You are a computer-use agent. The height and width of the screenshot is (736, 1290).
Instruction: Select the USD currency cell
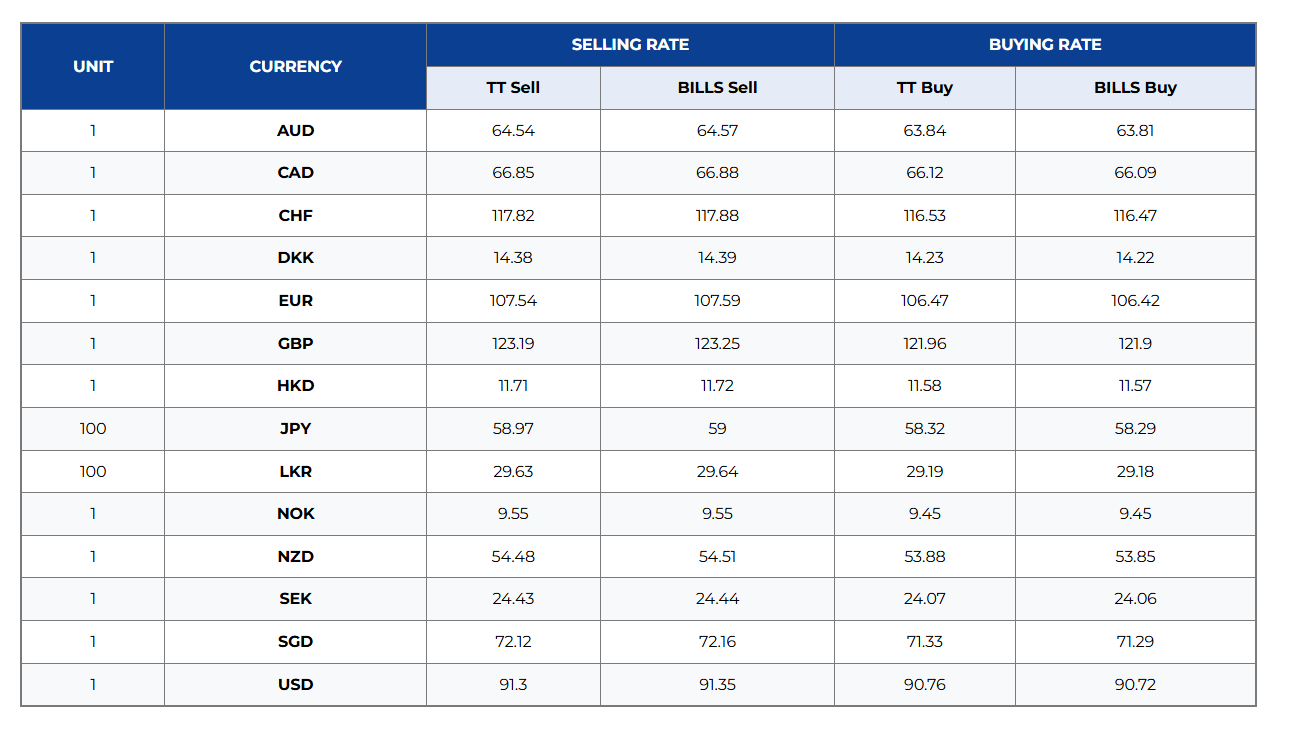[x=295, y=685]
